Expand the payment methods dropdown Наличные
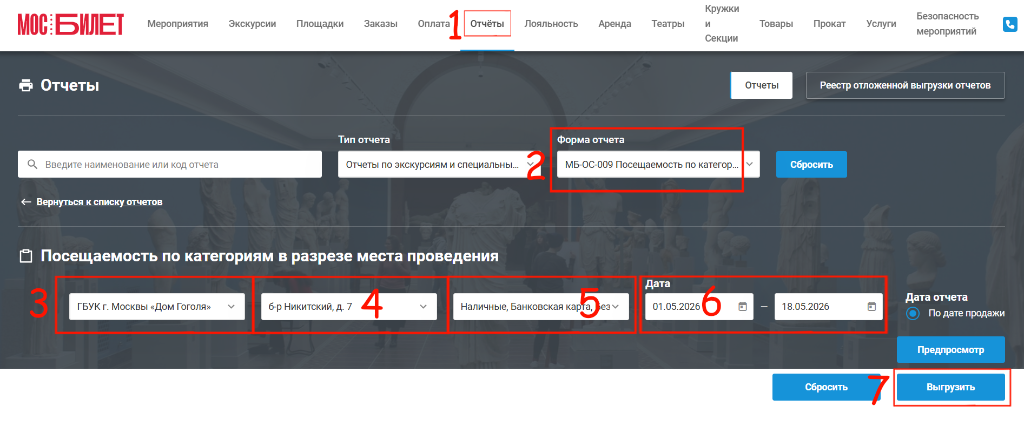 pos(541,306)
